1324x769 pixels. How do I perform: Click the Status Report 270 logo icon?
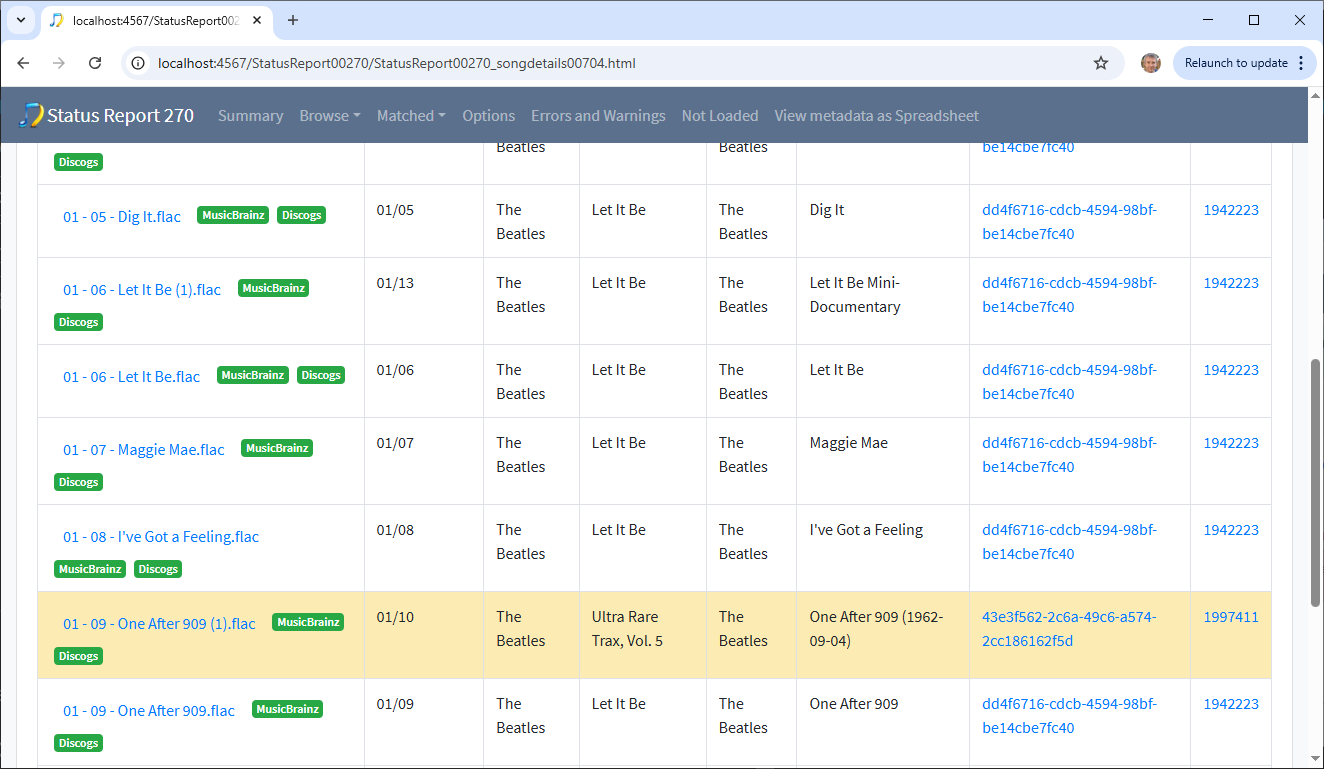click(x=32, y=115)
